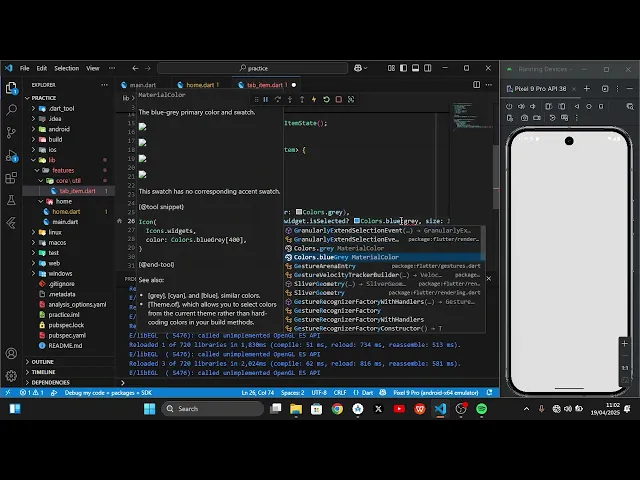Open the File menu
The width and height of the screenshot is (640, 480).
24,68
